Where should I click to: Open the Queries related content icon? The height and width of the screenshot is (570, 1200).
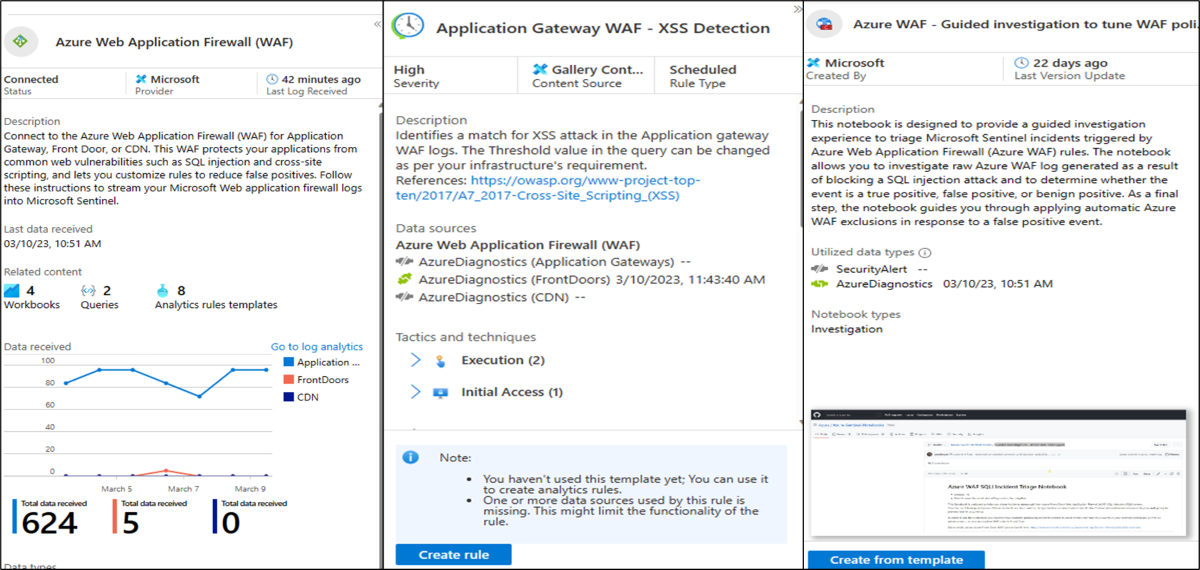tap(87, 291)
